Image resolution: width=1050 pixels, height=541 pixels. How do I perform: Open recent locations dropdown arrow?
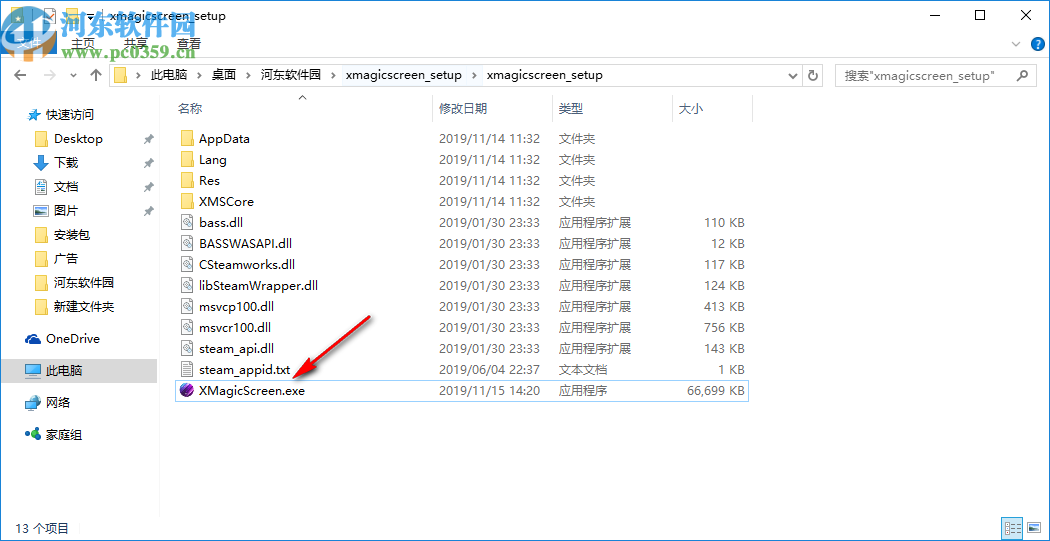click(x=72, y=76)
